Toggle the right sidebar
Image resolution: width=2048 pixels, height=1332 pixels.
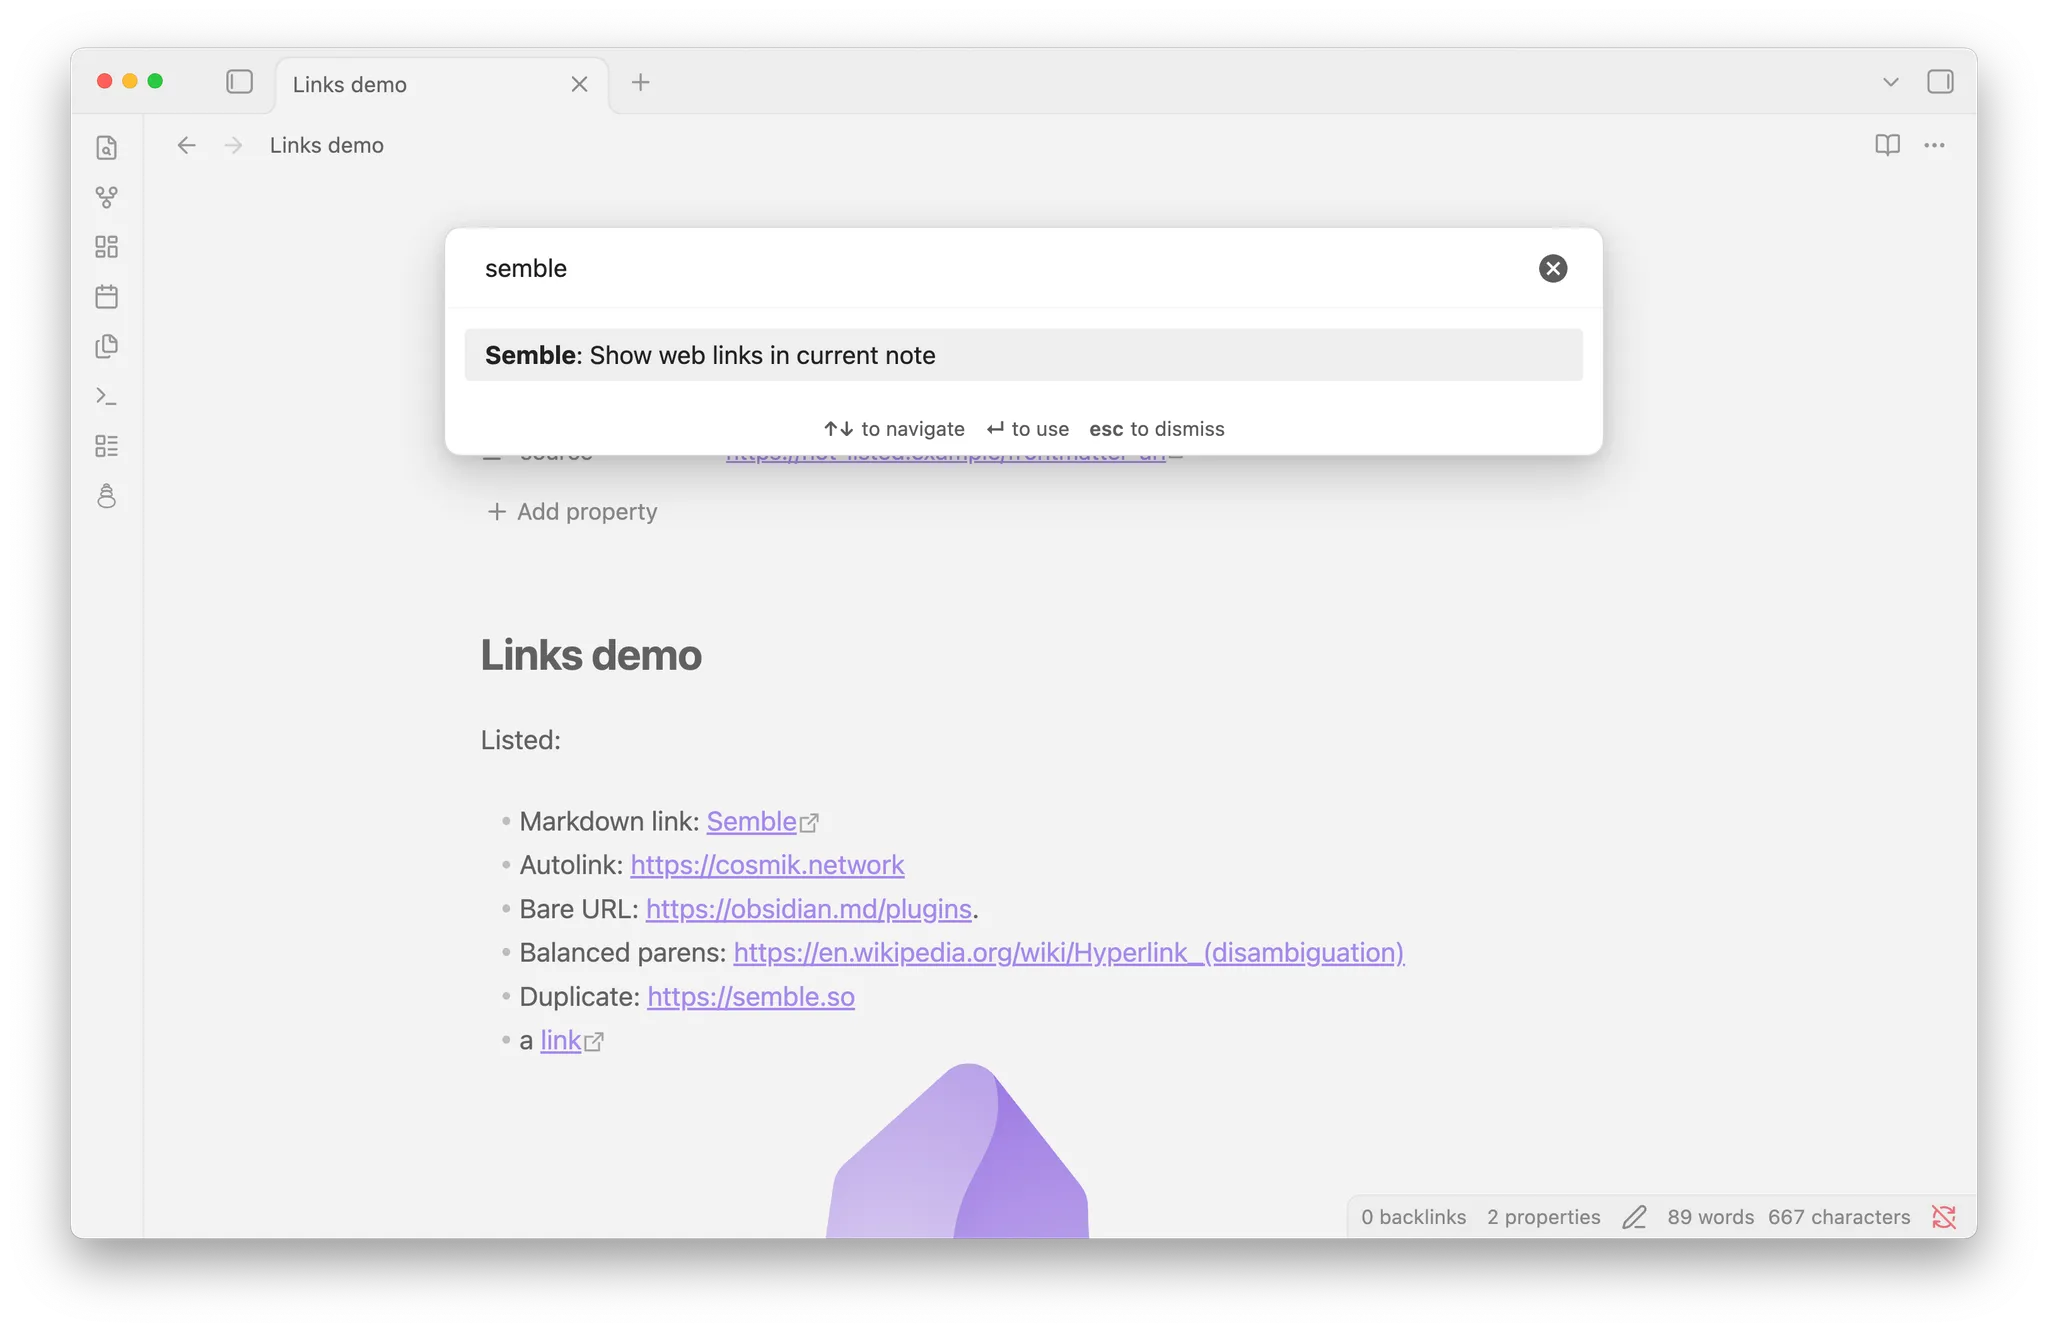tap(1940, 82)
